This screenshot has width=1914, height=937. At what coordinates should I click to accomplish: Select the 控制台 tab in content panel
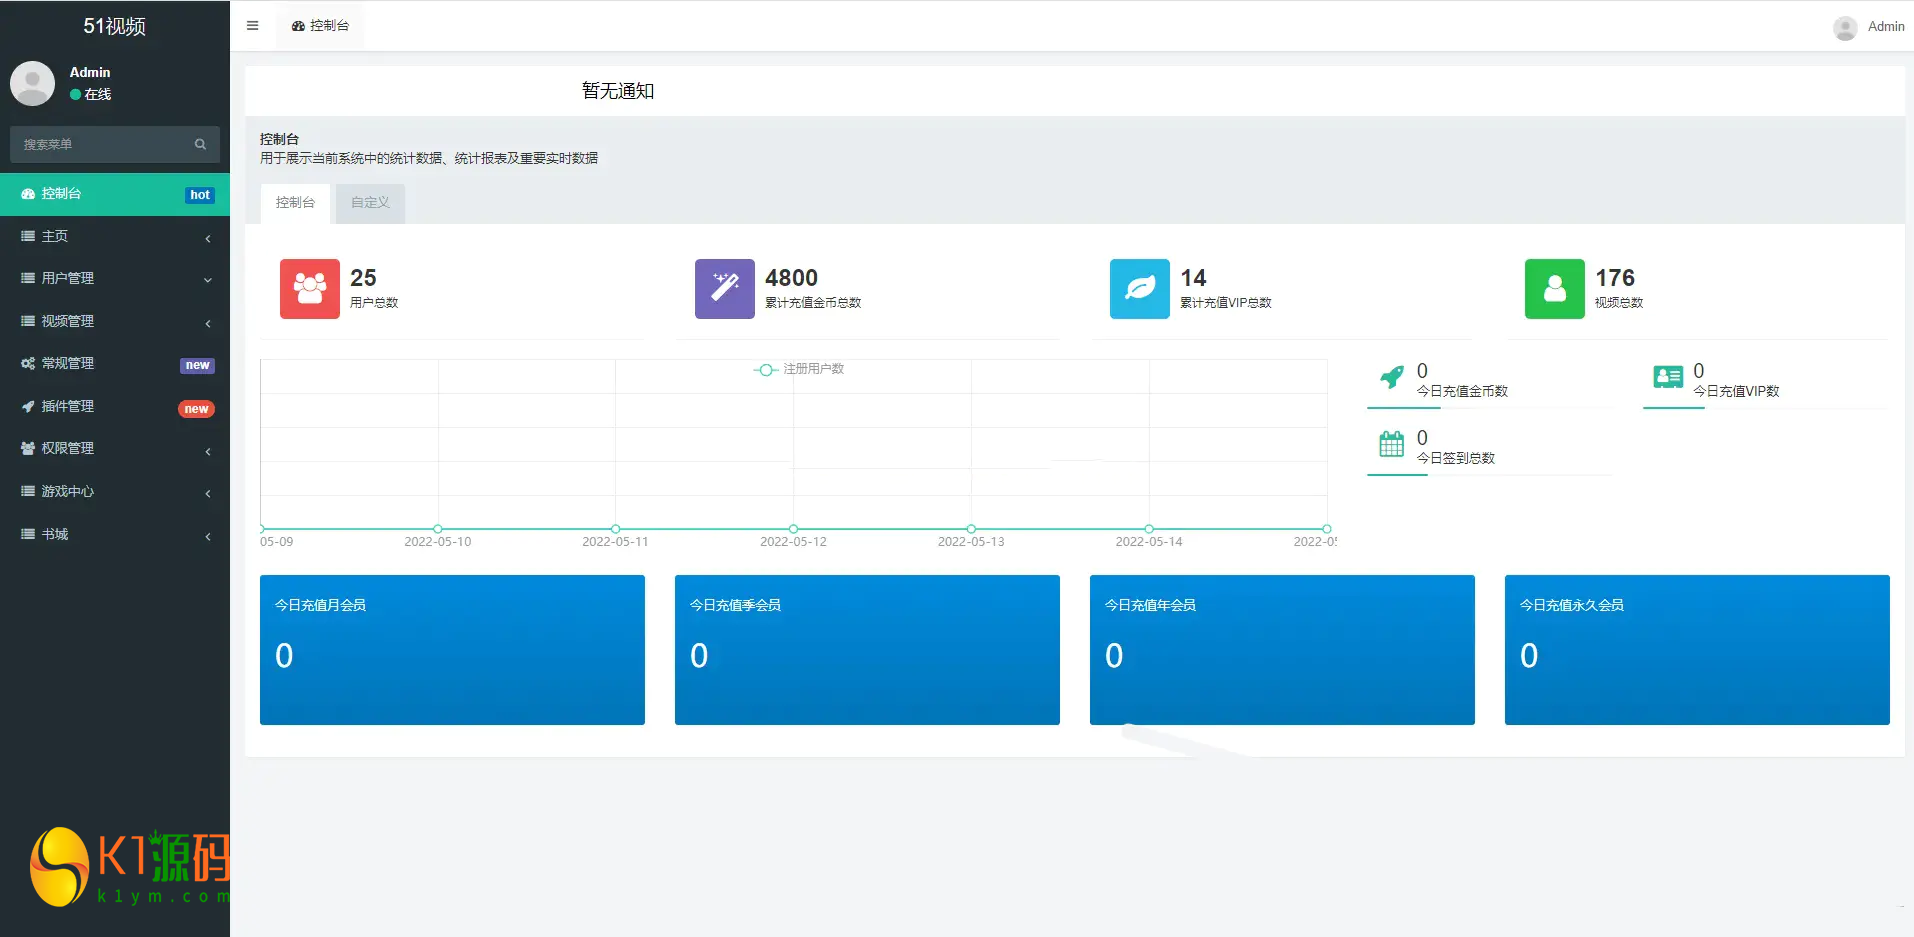[x=295, y=202]
